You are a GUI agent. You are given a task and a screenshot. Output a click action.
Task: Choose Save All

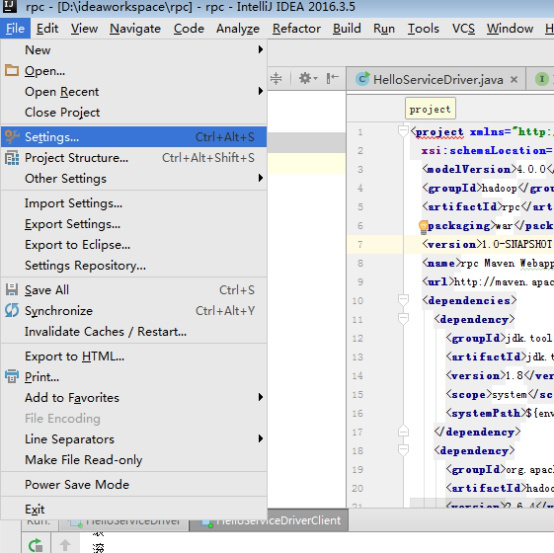134,290
